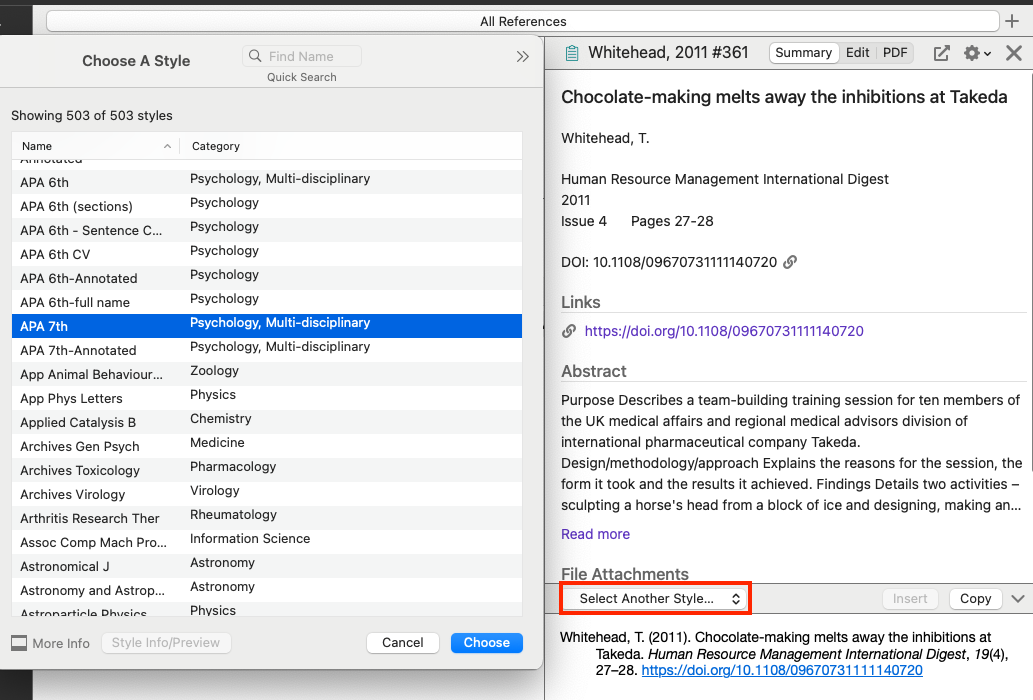Close the reference panel with X
This screenshot has height=700, width=1033.
tap(1014, 53)
